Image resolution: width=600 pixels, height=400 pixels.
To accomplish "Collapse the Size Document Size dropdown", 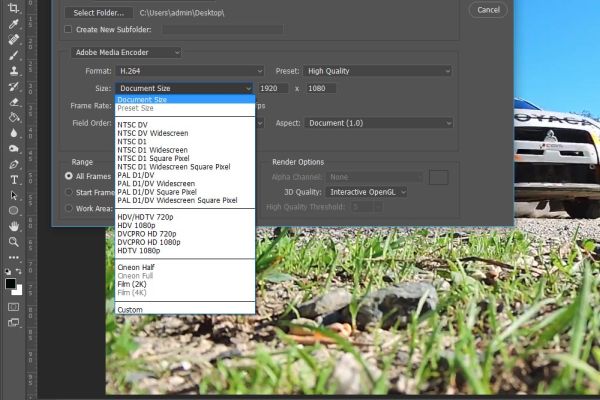I will (184, 88).
